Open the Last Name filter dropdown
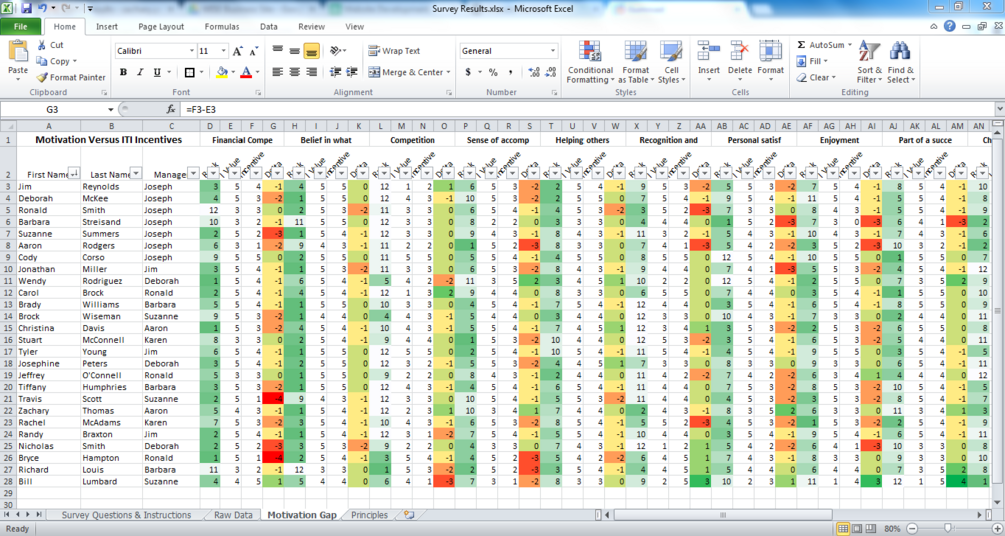 point(136,174)
